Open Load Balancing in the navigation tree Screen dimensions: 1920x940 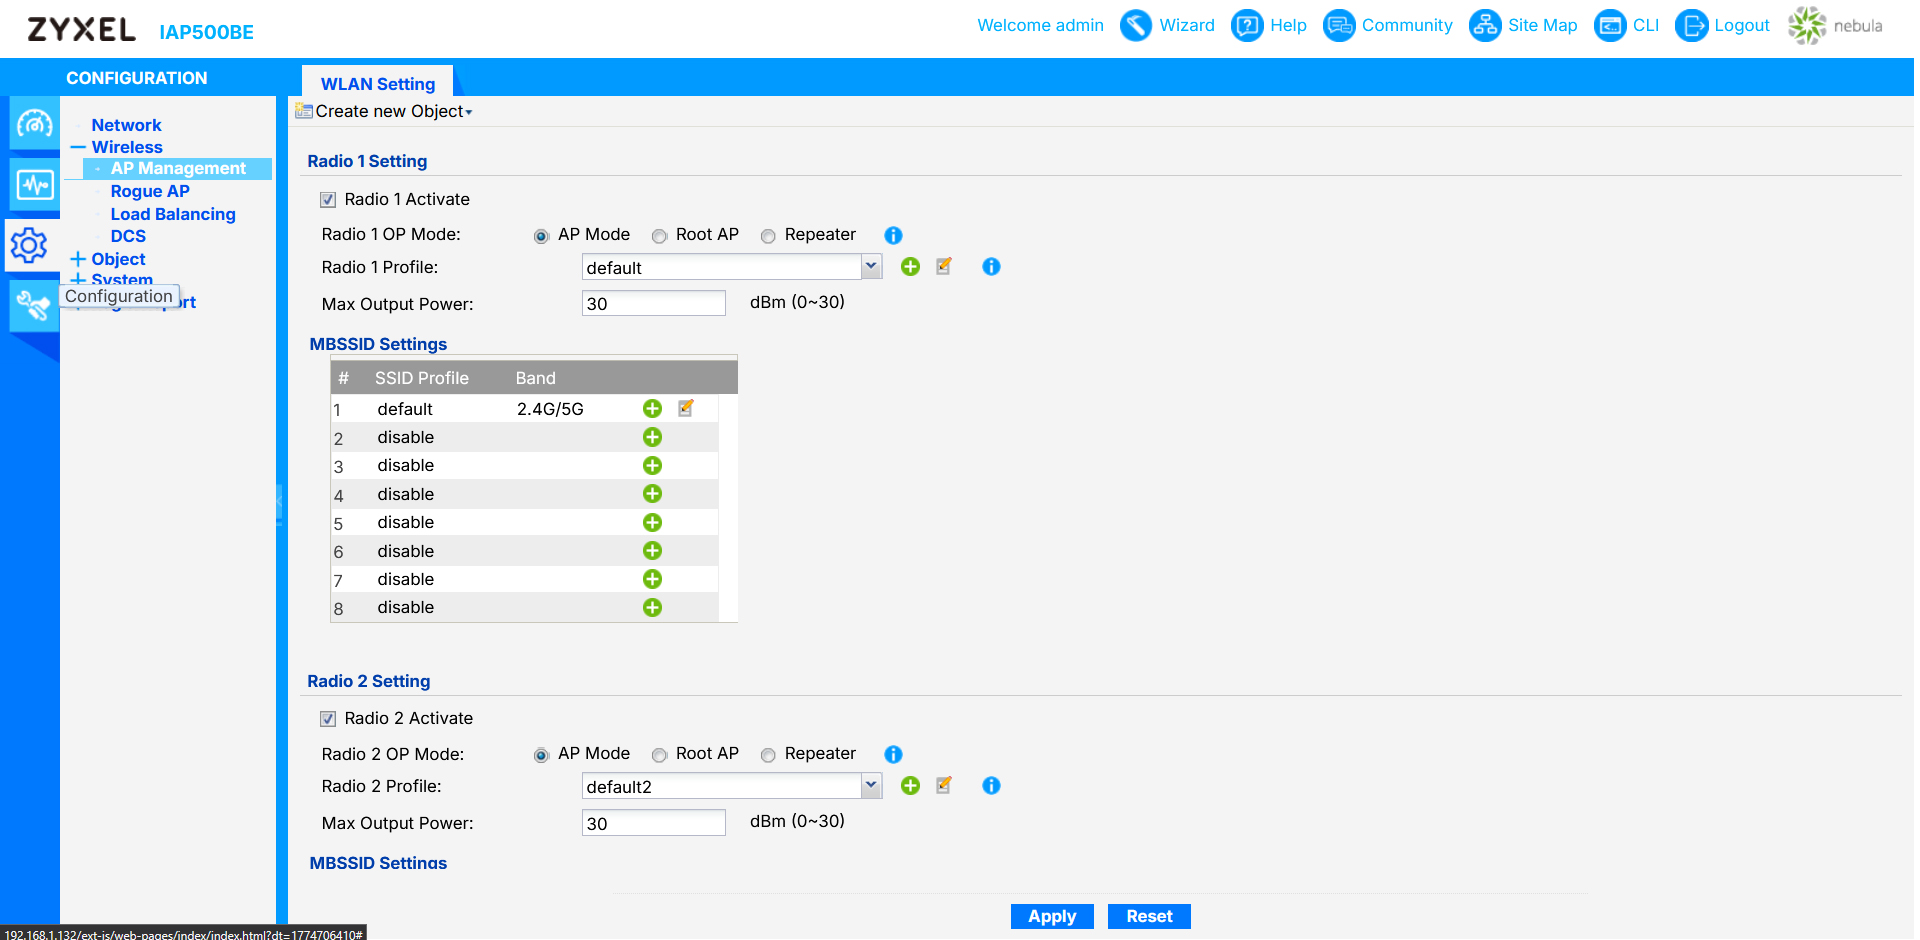tap(173, 214)
